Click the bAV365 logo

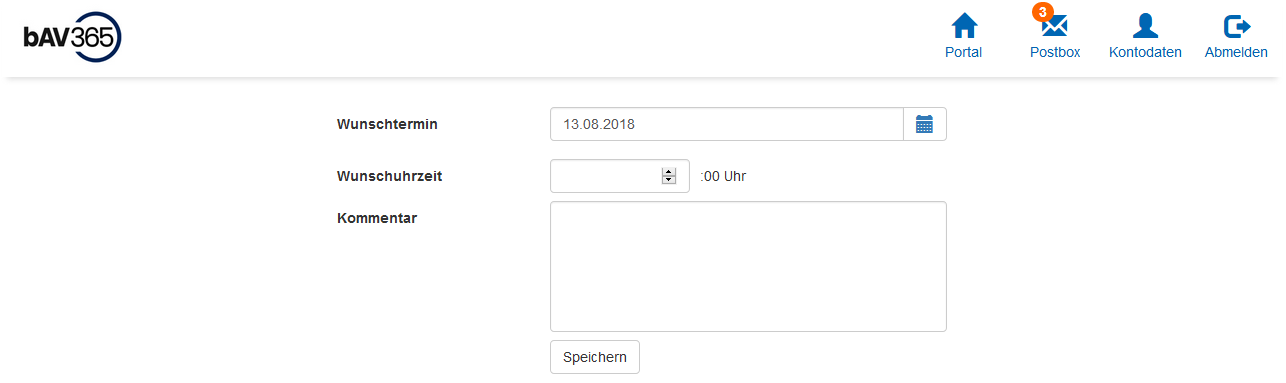(72, 38)
